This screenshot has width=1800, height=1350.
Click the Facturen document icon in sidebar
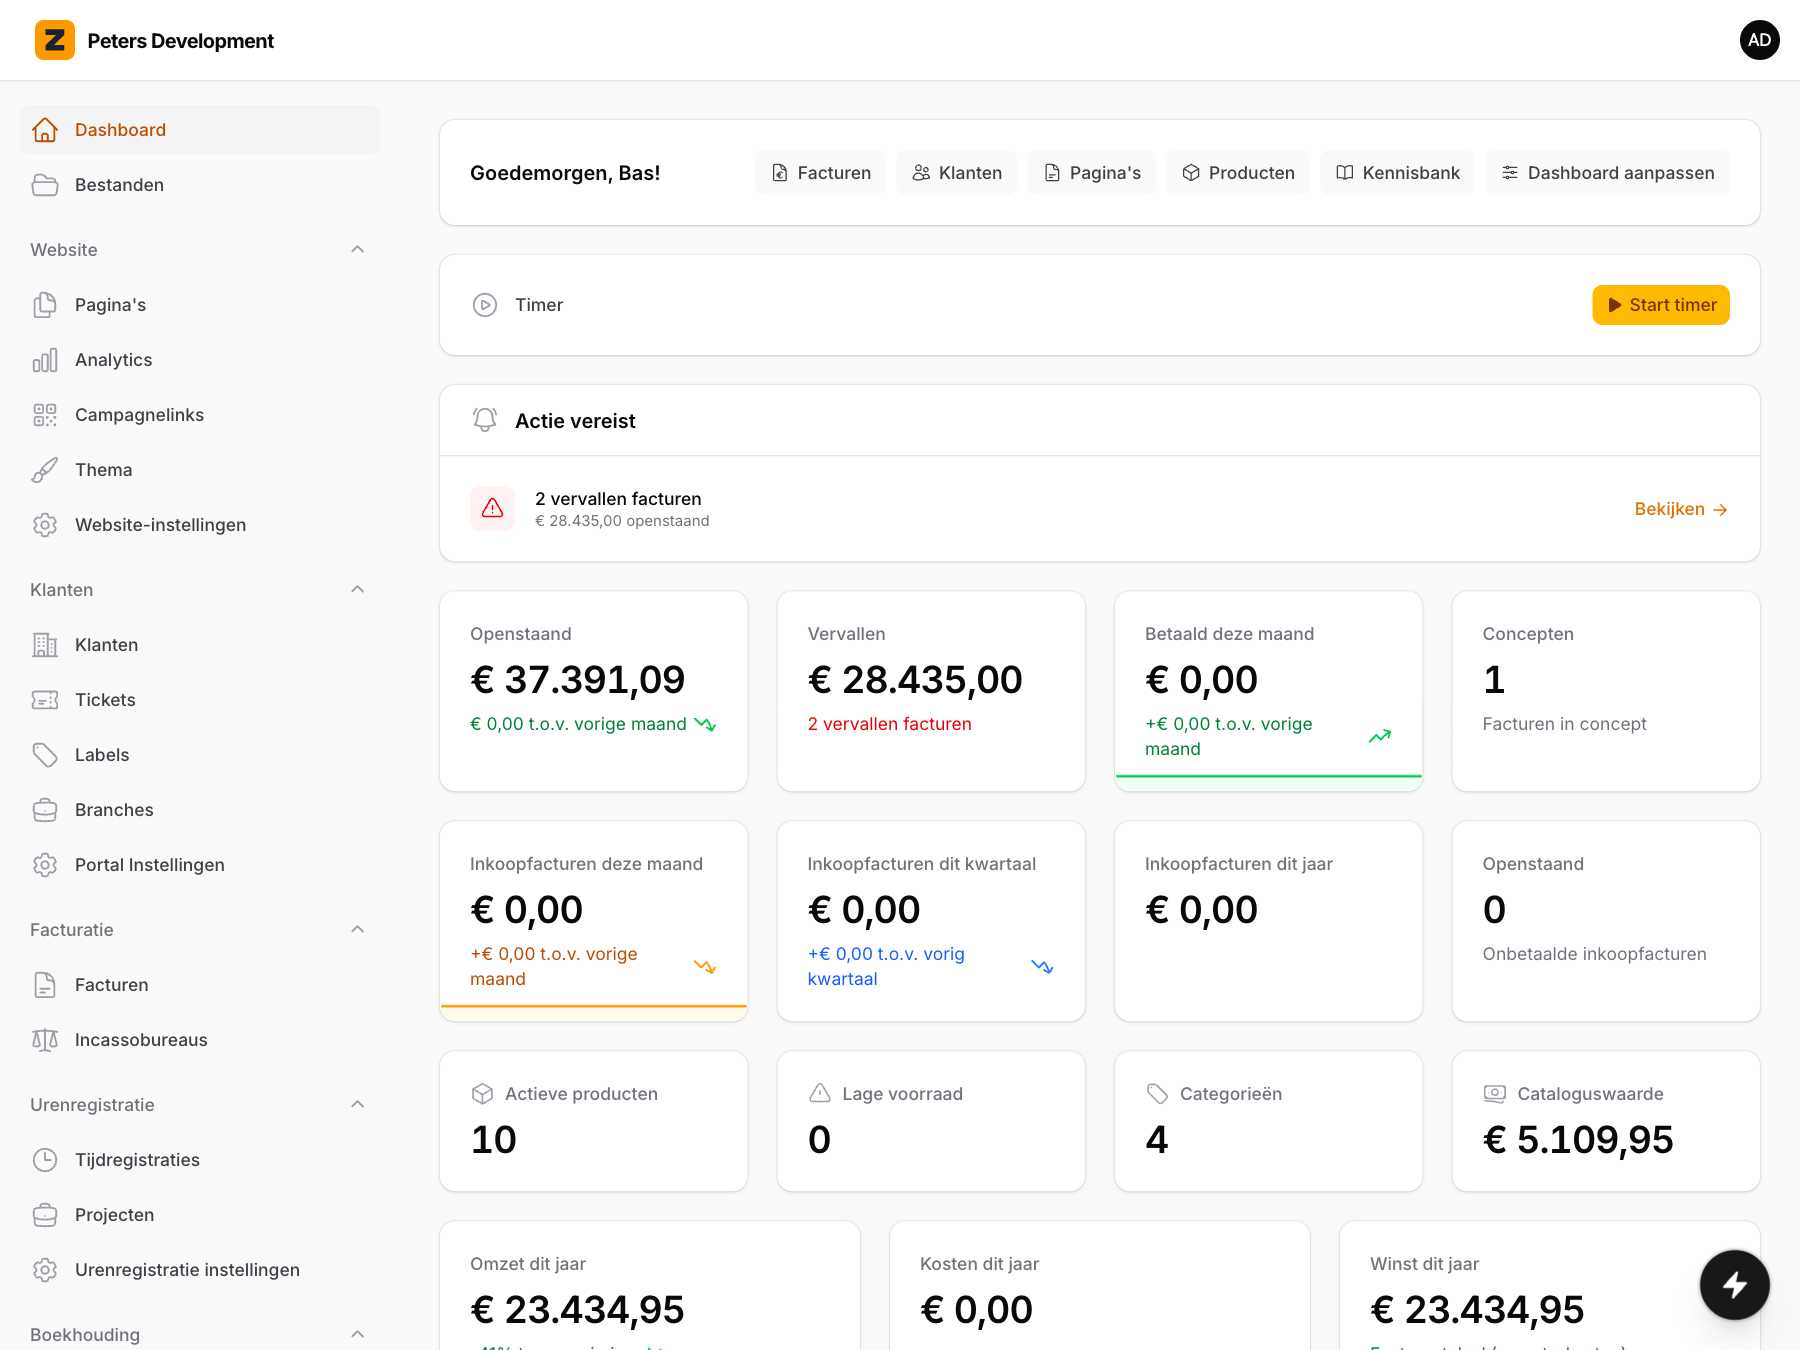[45, 985]
